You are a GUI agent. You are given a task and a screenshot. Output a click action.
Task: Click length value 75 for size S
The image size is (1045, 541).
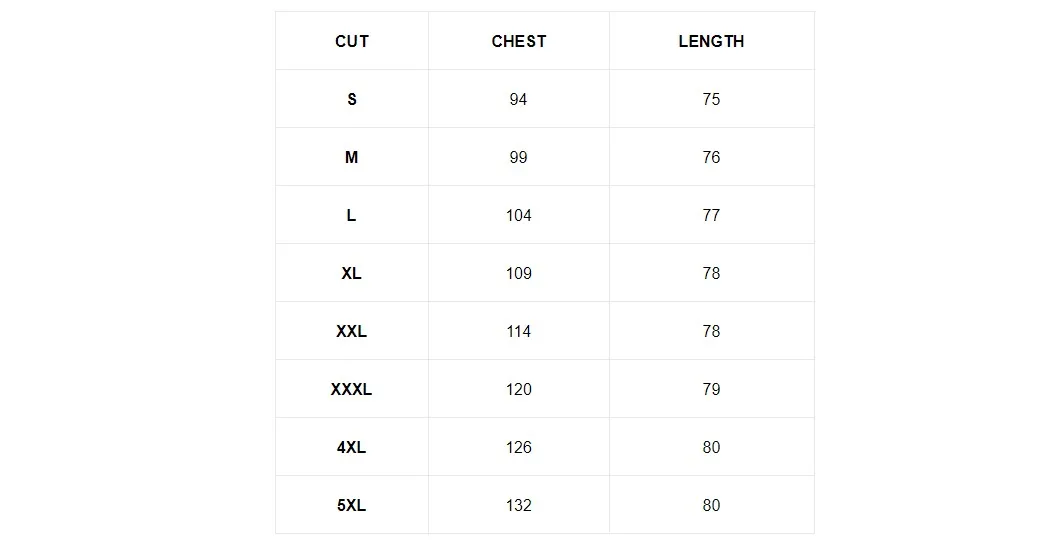click(x=711, y=99)
